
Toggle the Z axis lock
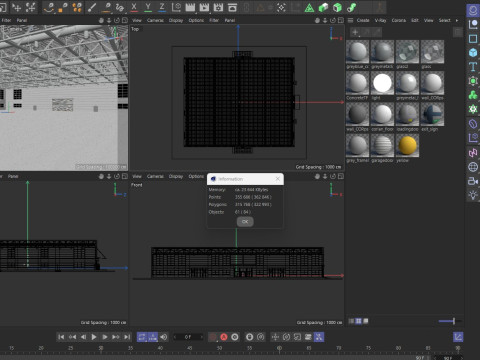coord(162,7)
